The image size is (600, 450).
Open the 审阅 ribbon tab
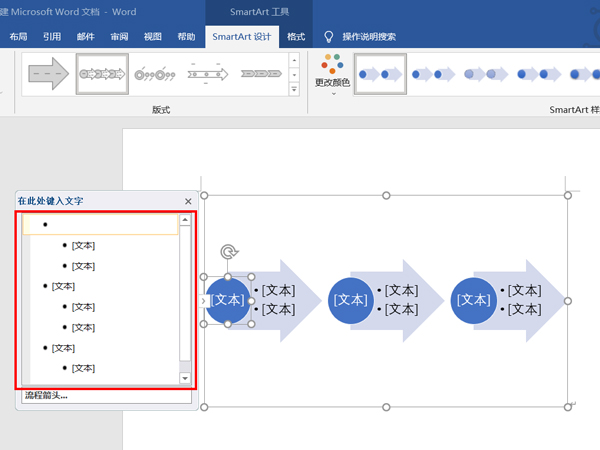(x=119, y=37)
